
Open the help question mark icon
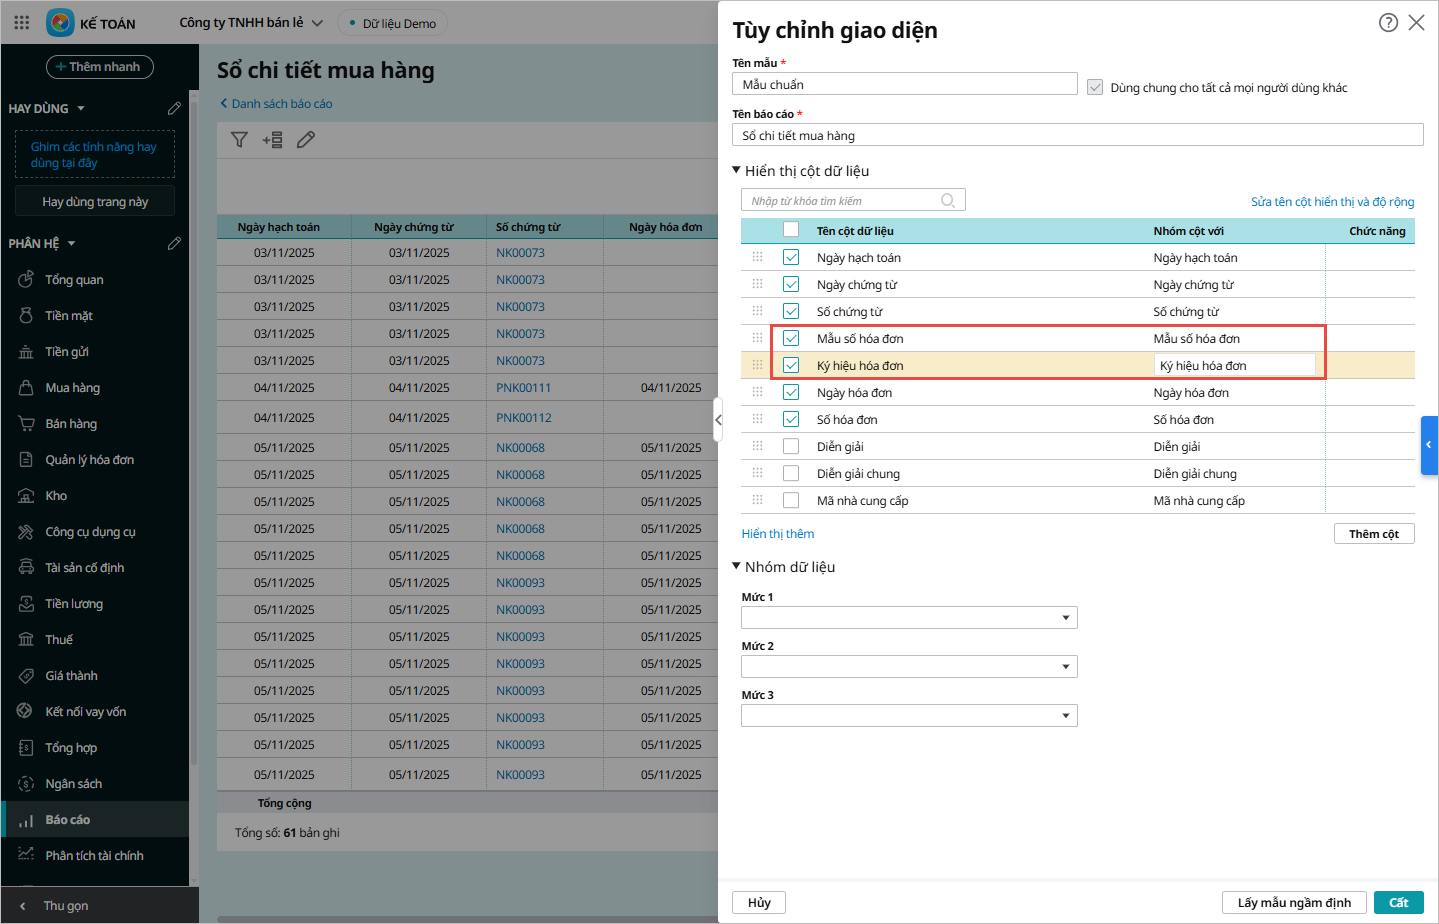[1388, 23]
